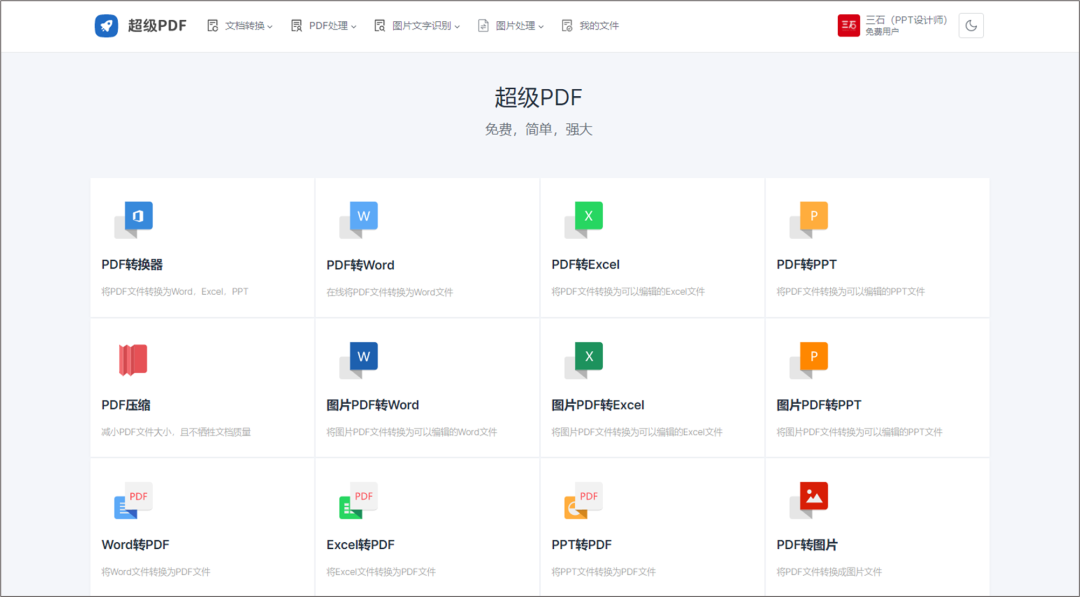Toggle dark mode with moon button
The height and width of the screenshot is (597, 1080).
coord(970,26)
